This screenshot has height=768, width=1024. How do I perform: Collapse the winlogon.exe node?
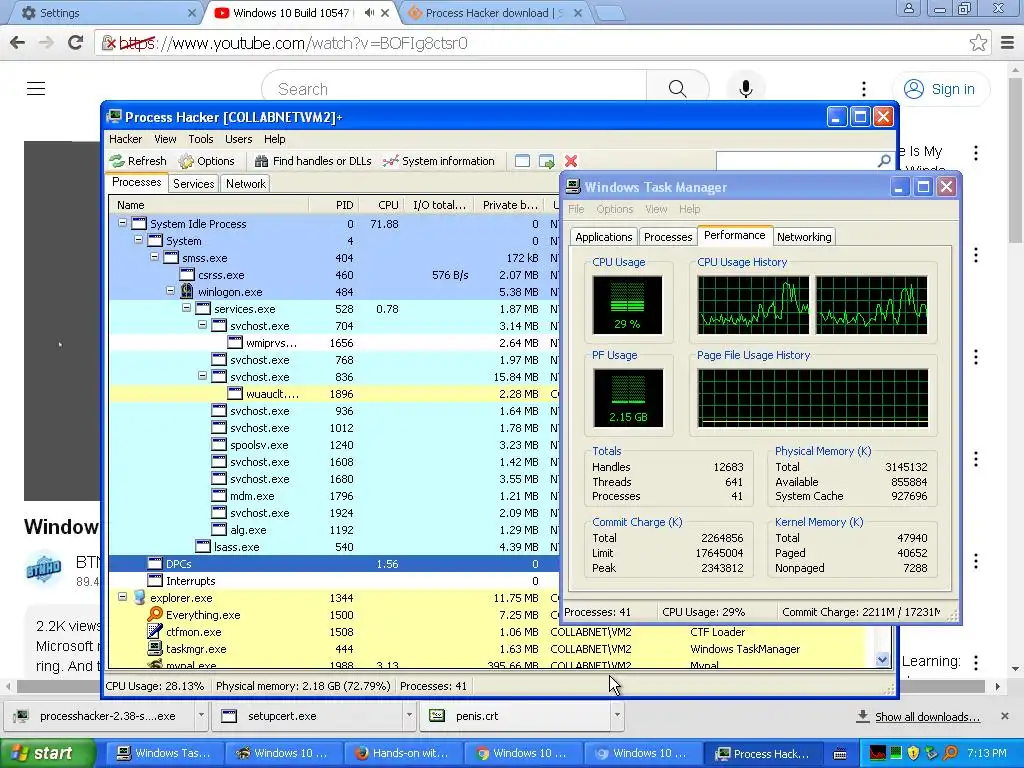[170, 291]
